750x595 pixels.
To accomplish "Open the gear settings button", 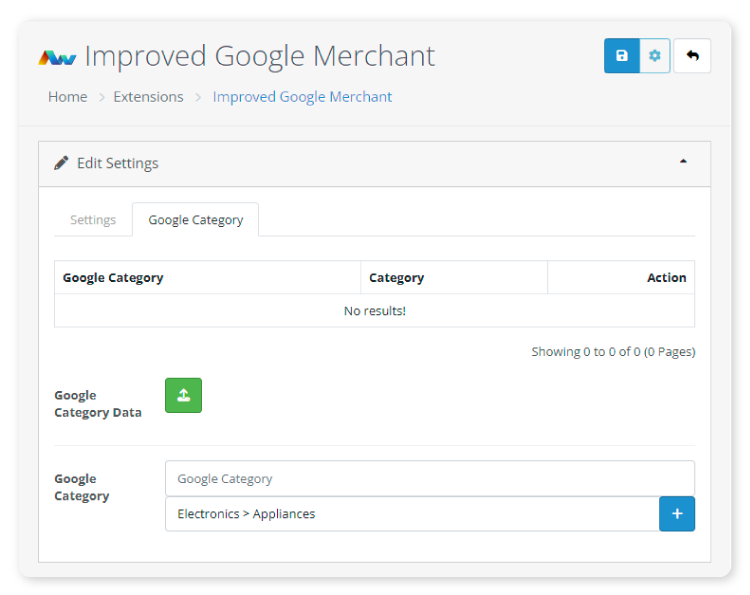I will tap(655, 56).
